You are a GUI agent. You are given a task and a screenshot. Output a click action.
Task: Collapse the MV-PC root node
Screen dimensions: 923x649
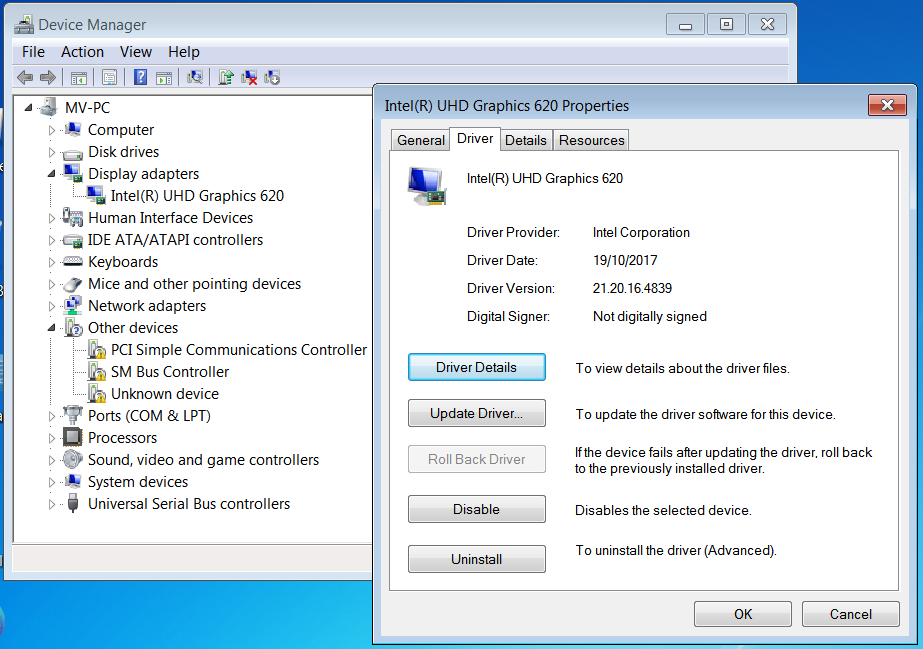click(x=28, y=108)
